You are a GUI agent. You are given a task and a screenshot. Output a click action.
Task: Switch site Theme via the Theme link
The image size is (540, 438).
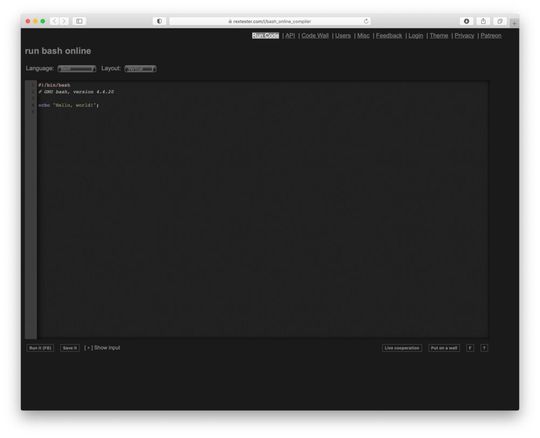click(438, 35)
